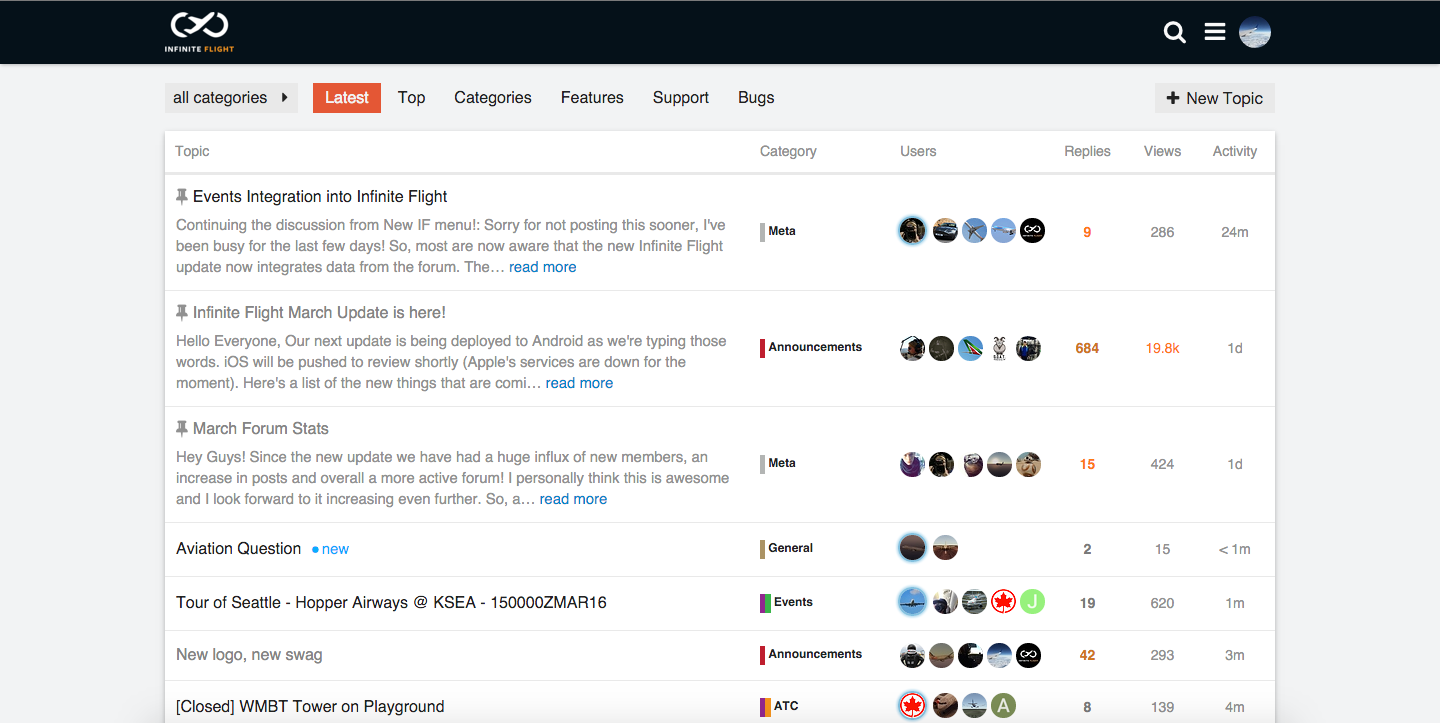Create a New Topic
This screenshot has width=1440, height=723.
tap(1215, 98)
